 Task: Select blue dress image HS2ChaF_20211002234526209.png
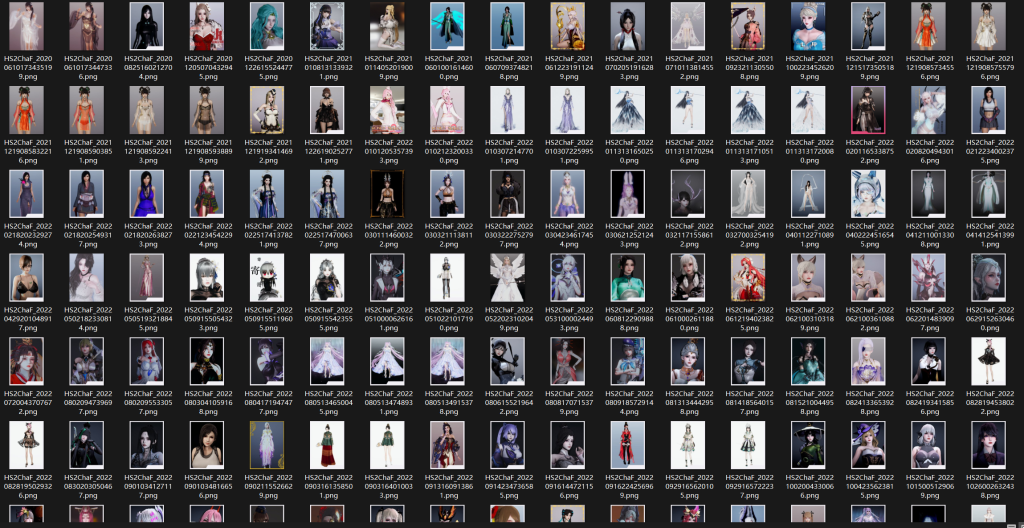click(x=808, y=27)
